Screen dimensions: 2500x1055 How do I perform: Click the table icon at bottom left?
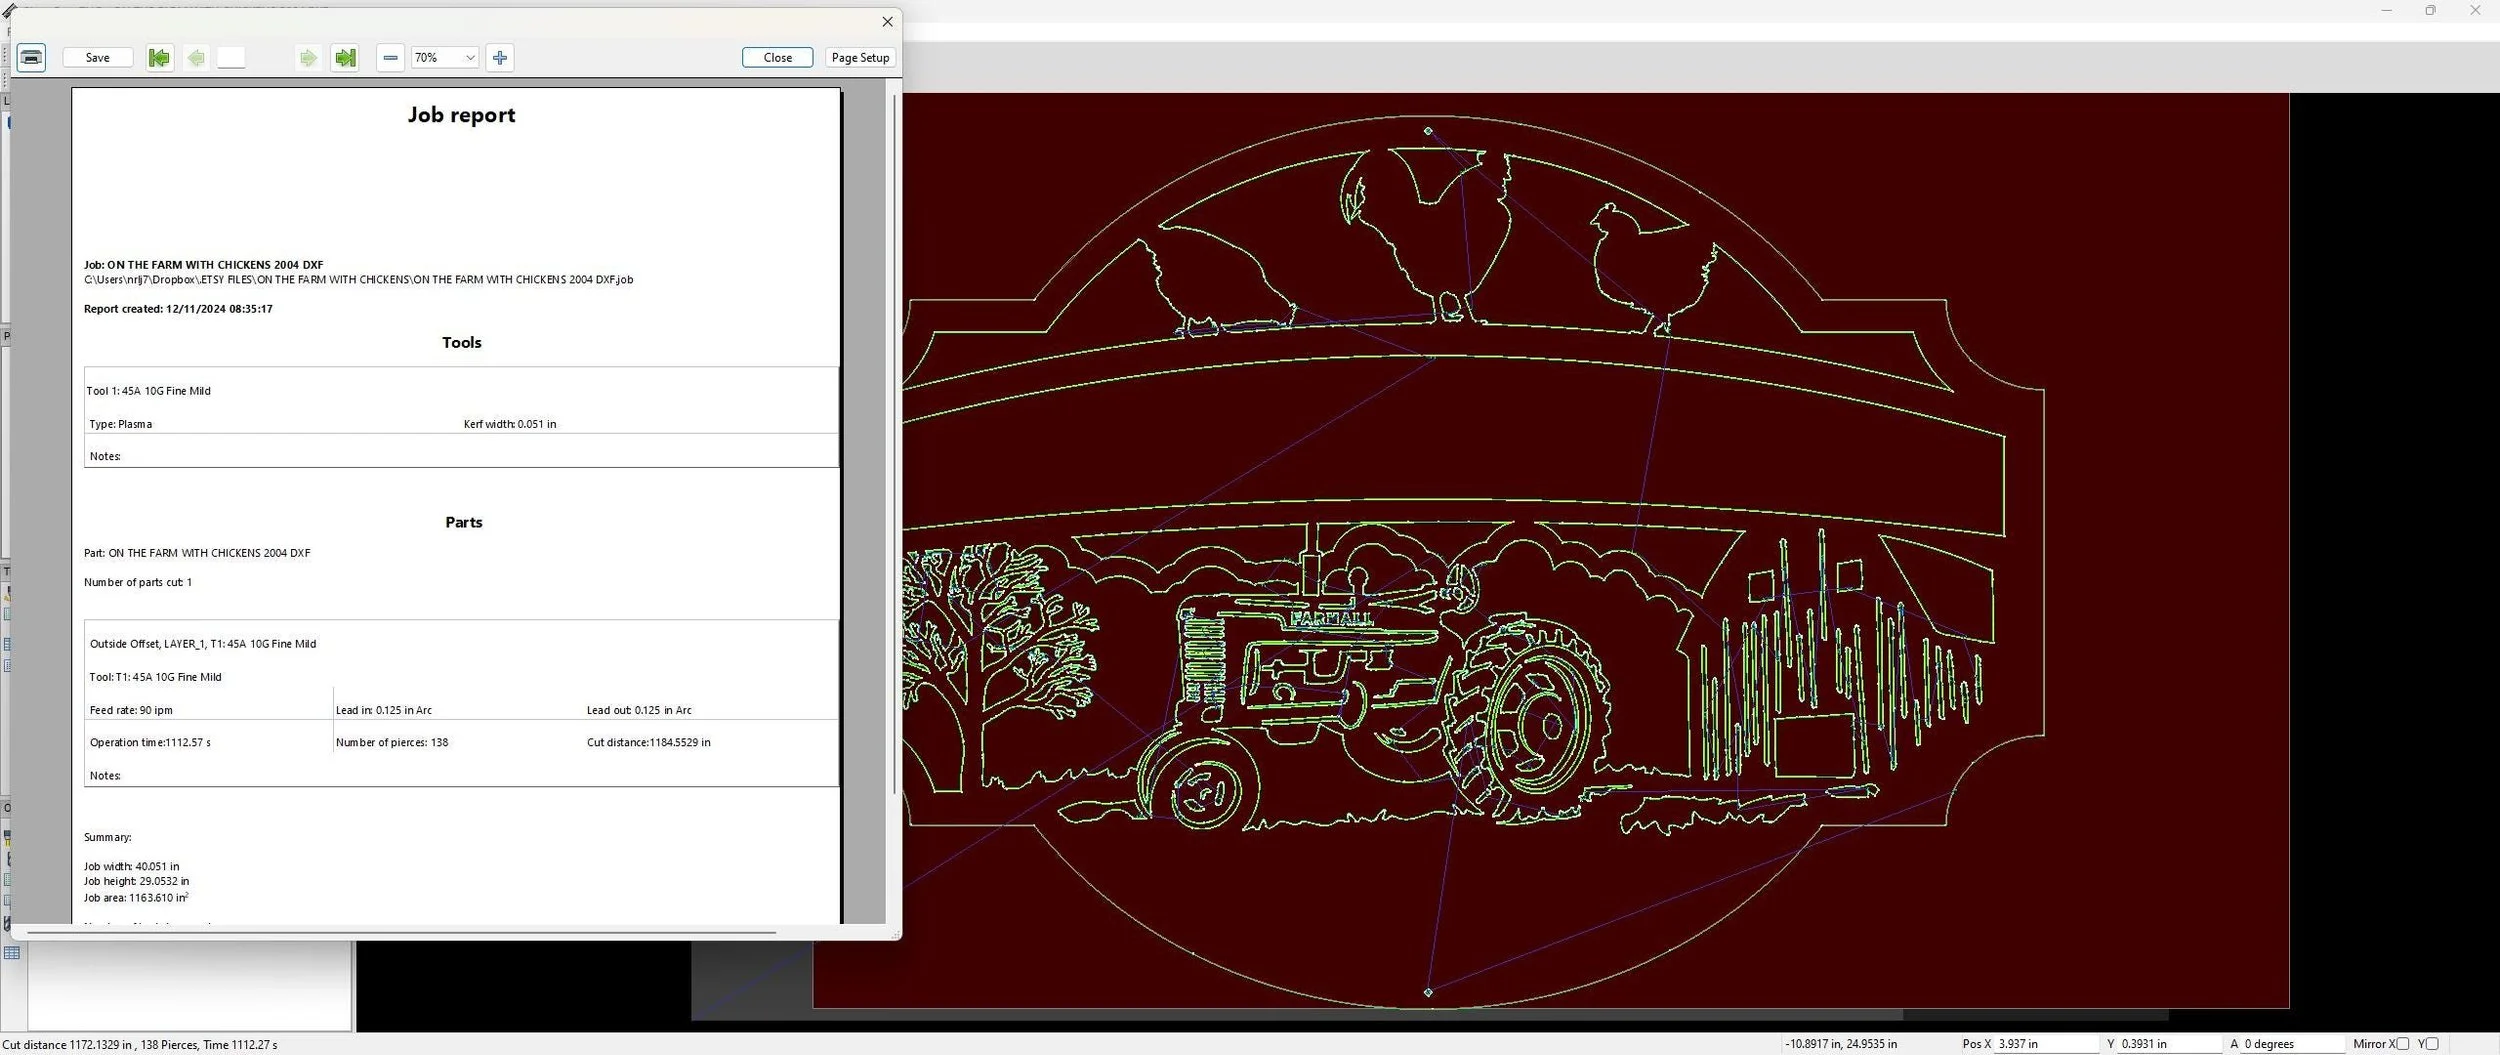click(x=12, y=953)
